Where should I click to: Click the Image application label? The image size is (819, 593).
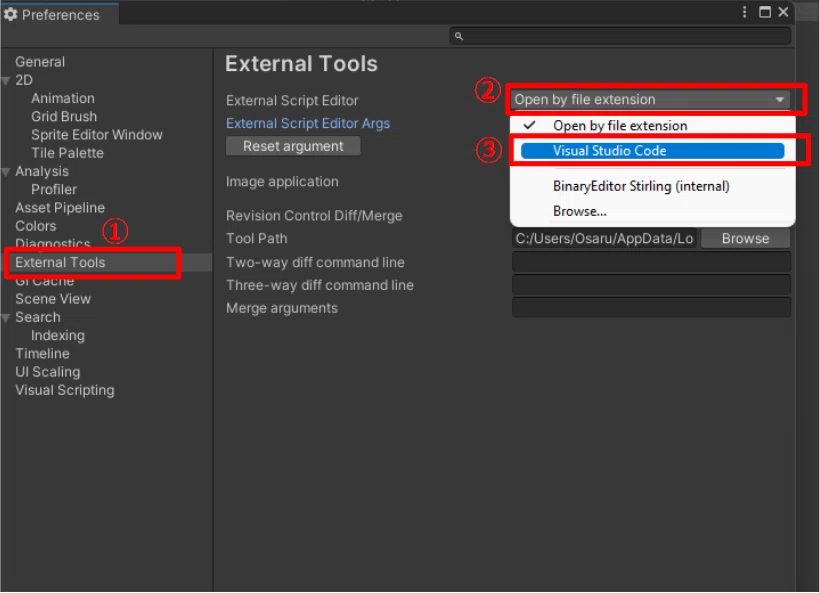[x=282, y=182]
